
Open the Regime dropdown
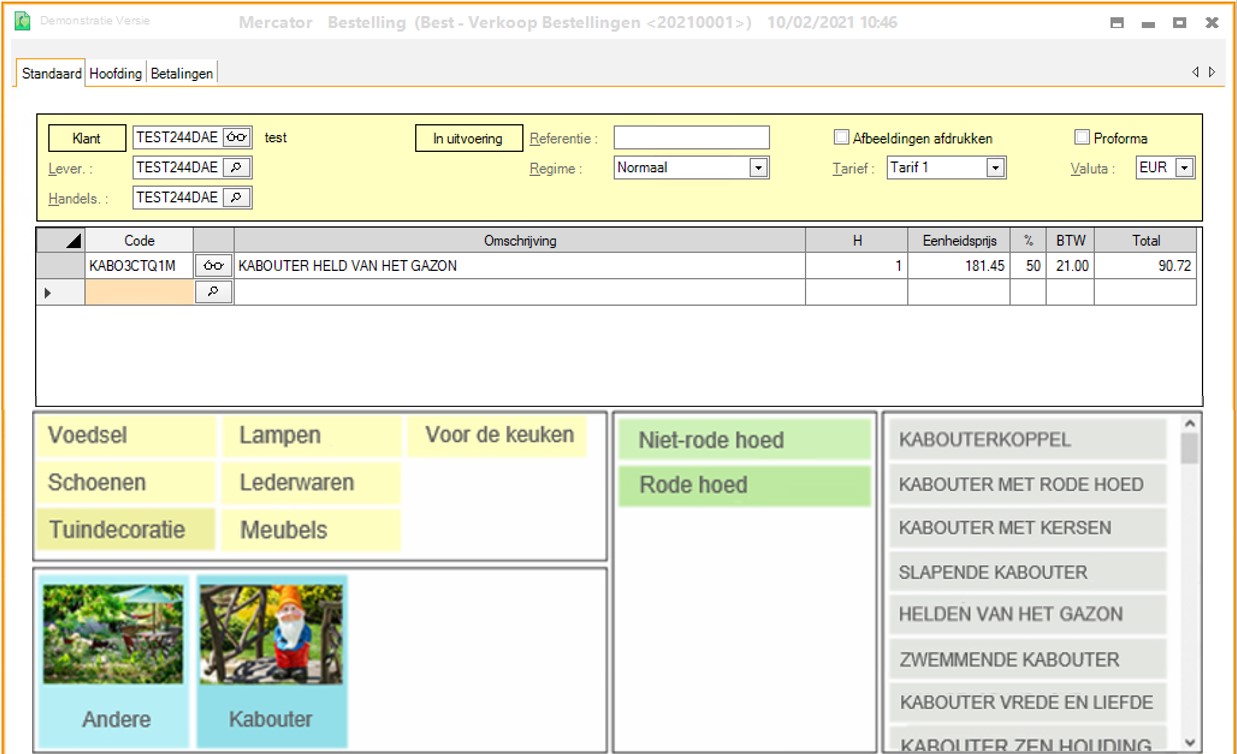tap(759, 168)
